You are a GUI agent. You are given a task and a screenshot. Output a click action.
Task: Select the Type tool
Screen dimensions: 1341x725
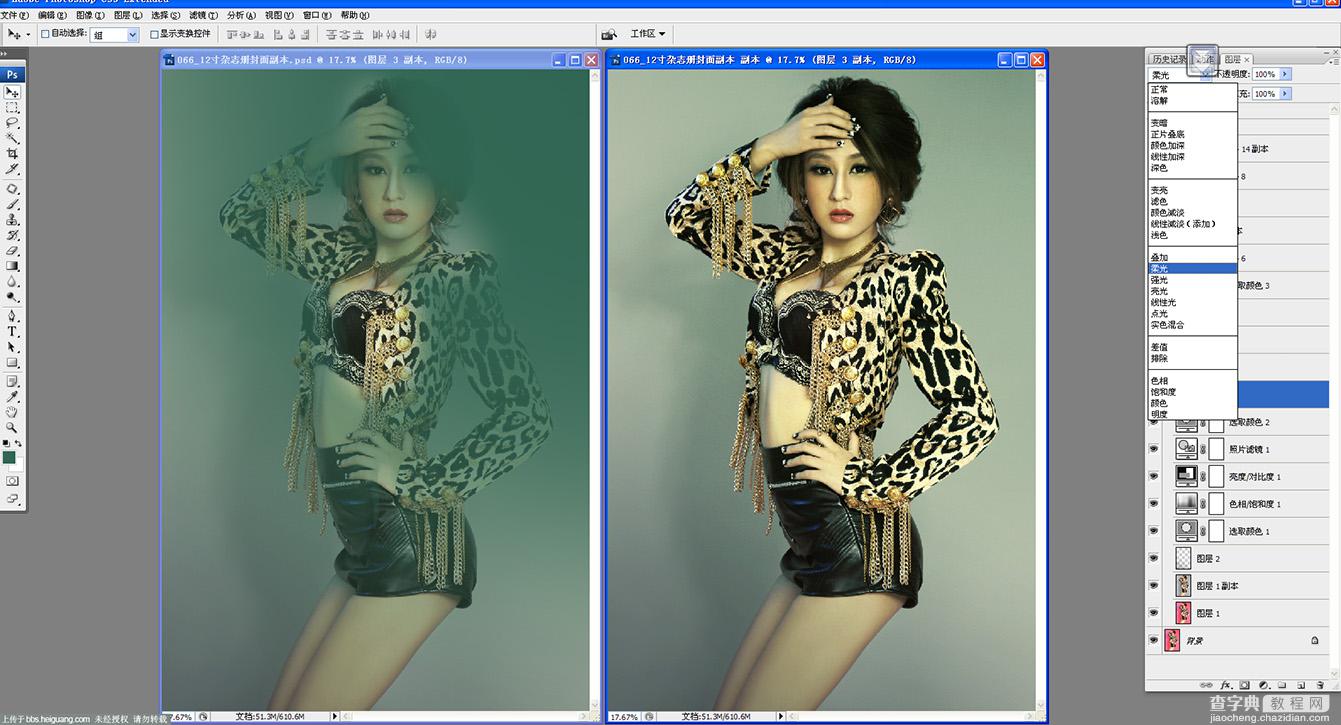coord(13,331)
